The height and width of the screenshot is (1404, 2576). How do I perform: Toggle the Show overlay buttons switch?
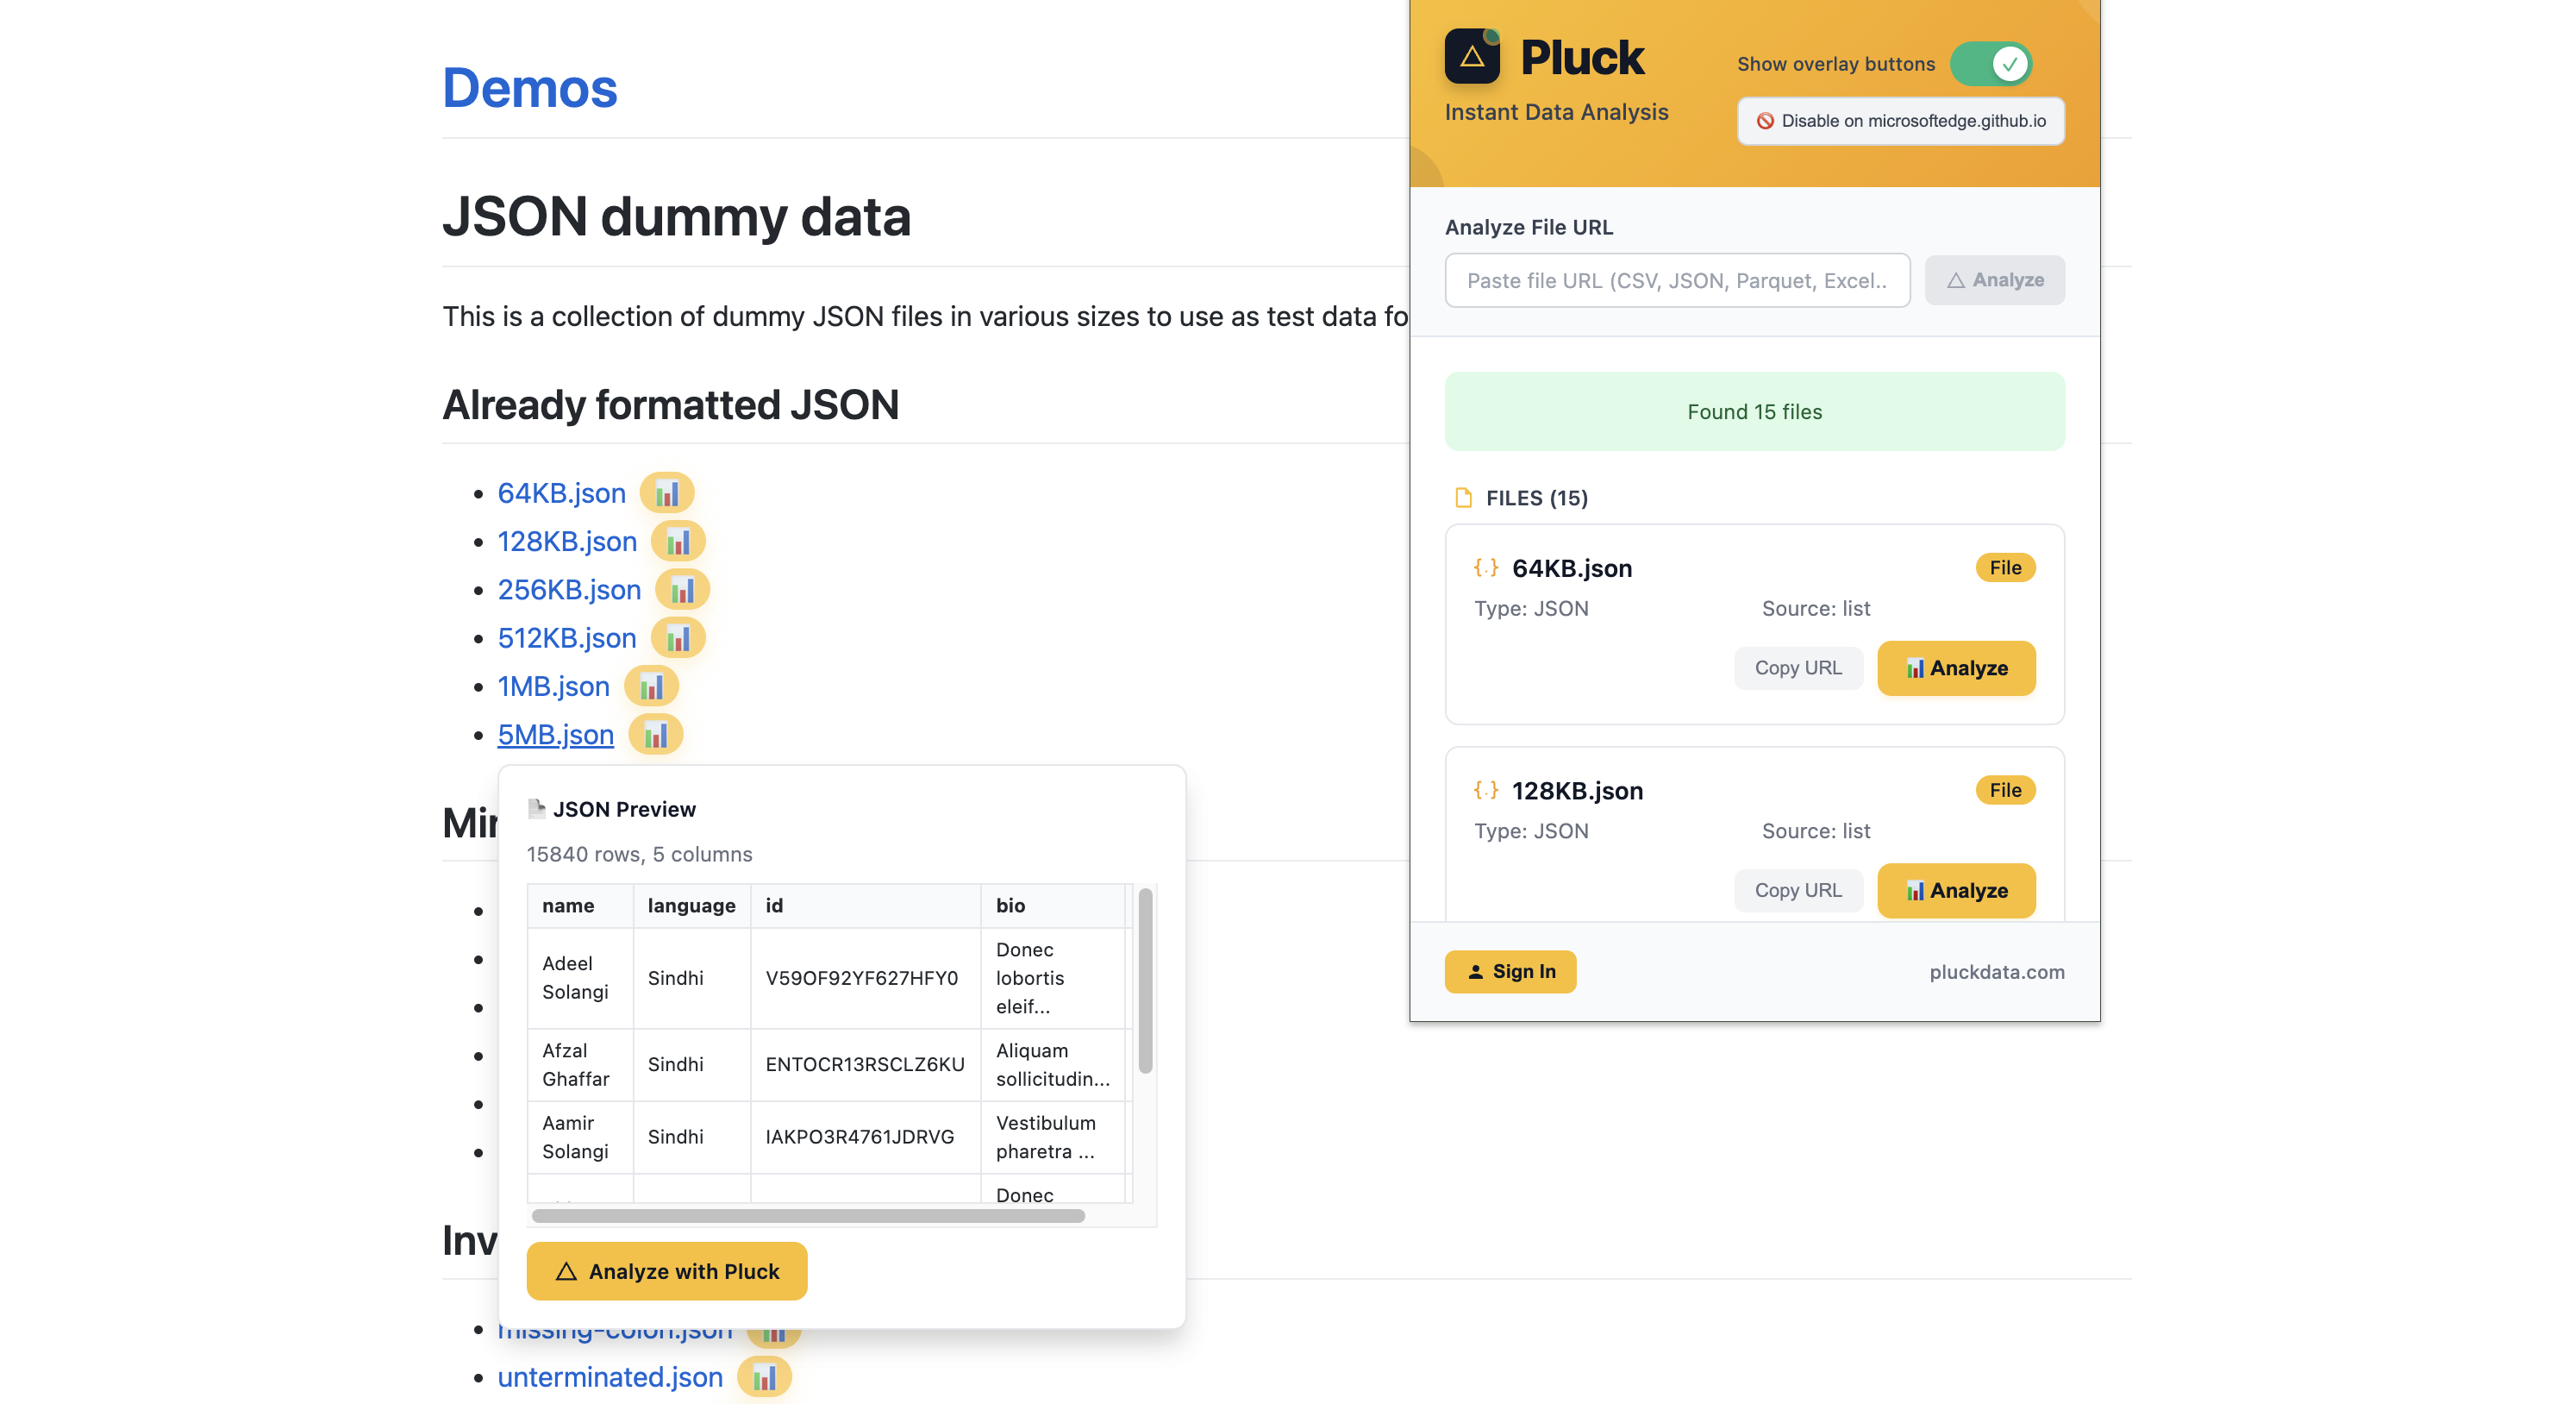1990,64
